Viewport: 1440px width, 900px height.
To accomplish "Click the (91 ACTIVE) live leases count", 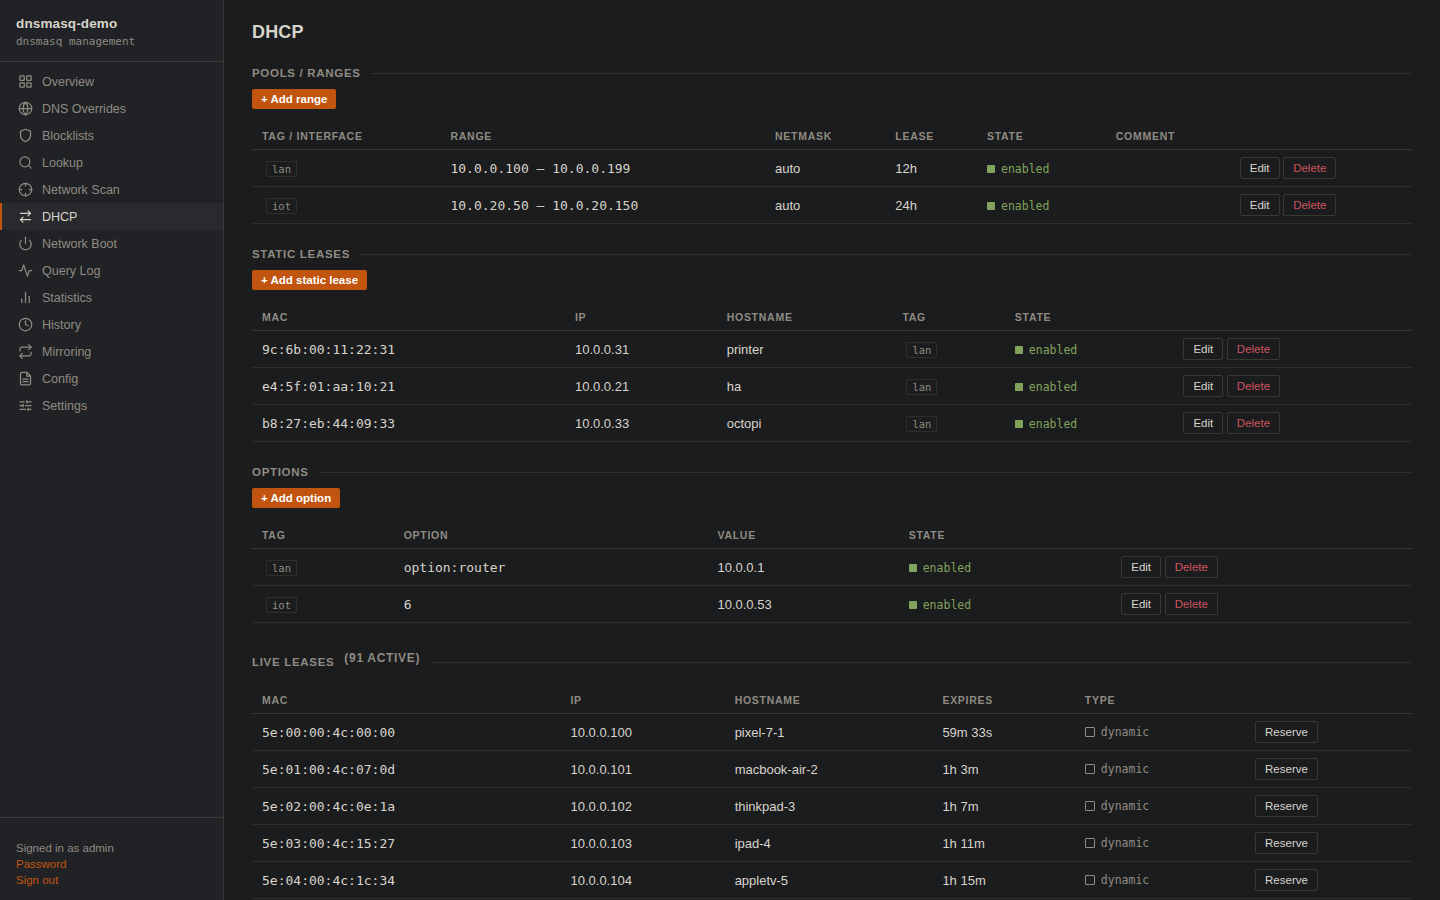I will pos(382,658).
